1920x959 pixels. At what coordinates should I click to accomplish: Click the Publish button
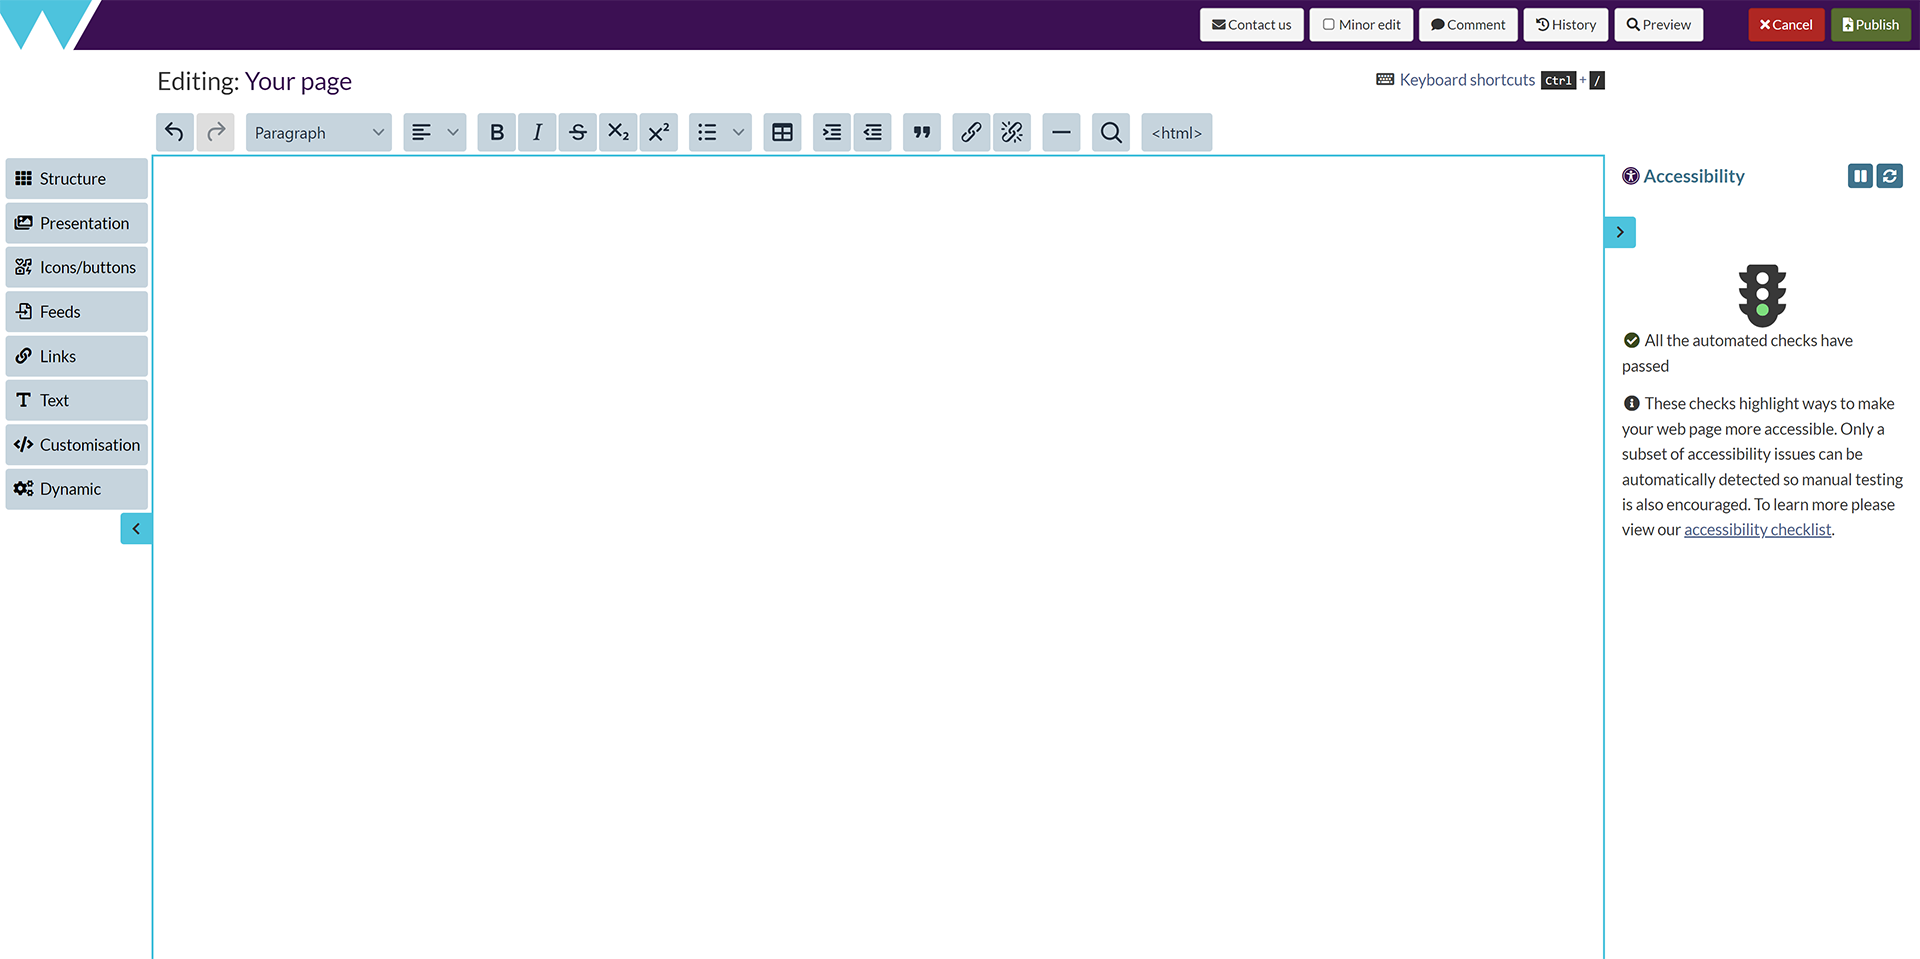1870,25
